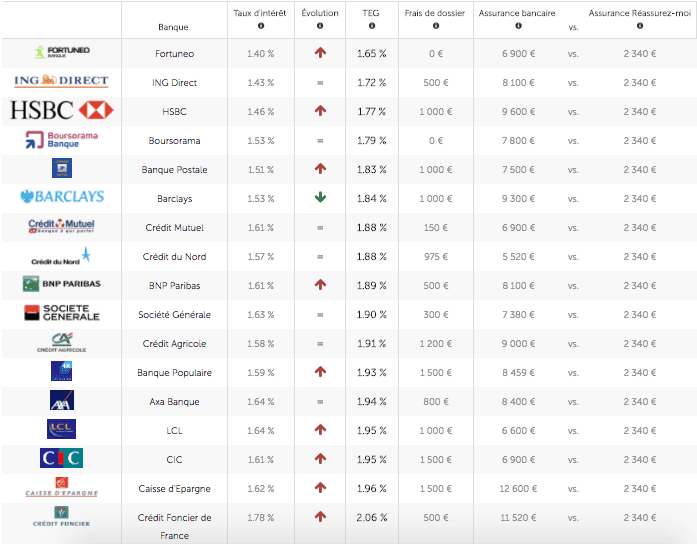The image size is (697, 544).
Task: Click the Banque column header
Action: click(x=173, y=26)
